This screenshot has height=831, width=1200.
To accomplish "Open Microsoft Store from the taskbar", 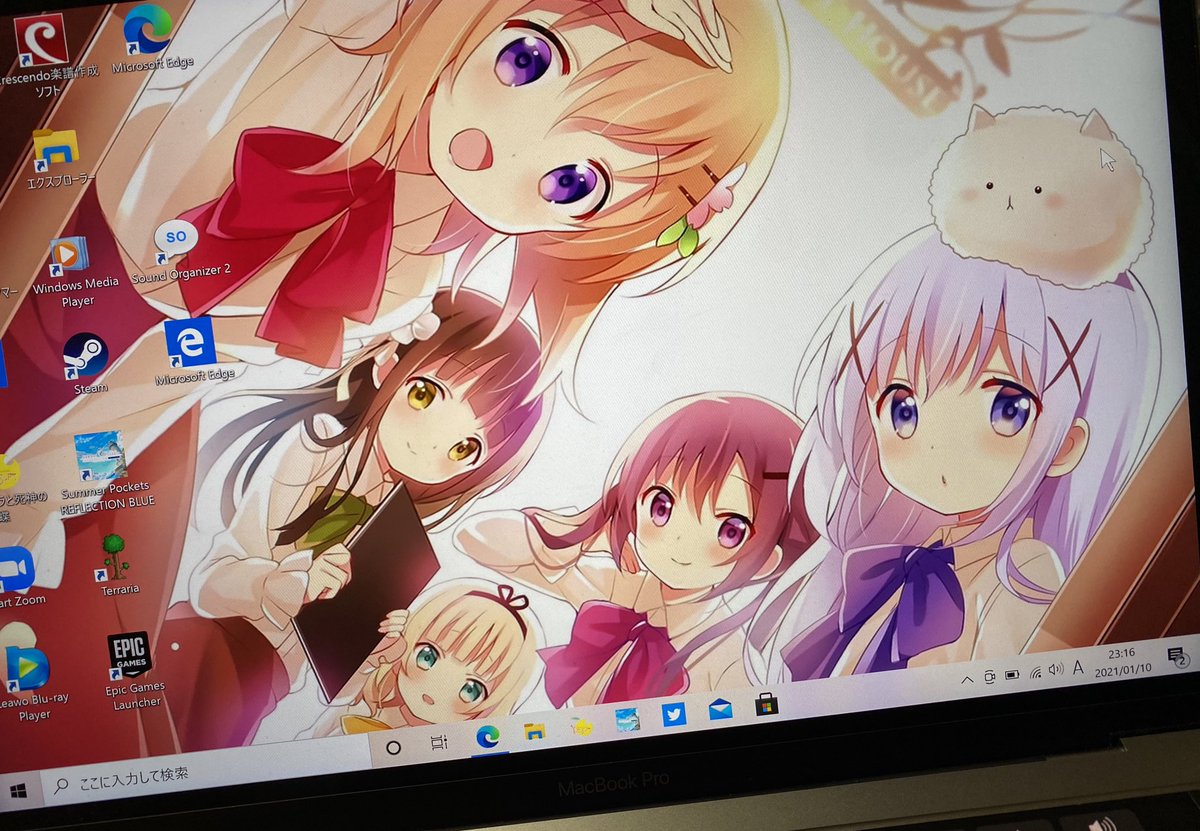I will (767, 704).
